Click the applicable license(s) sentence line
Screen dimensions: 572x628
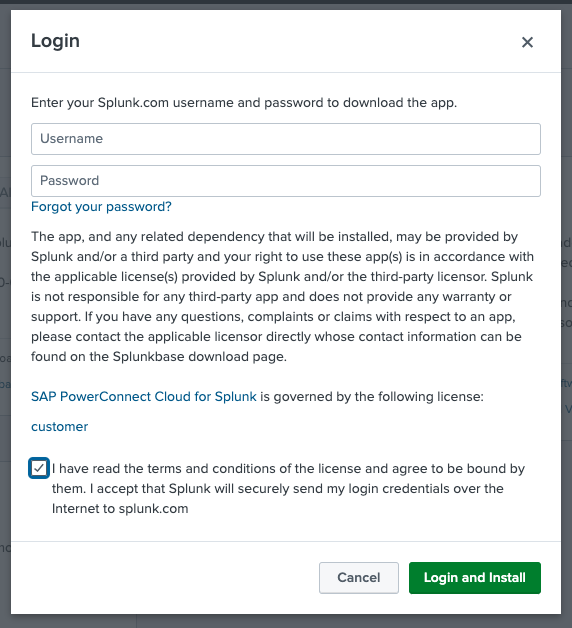point(282,276)
